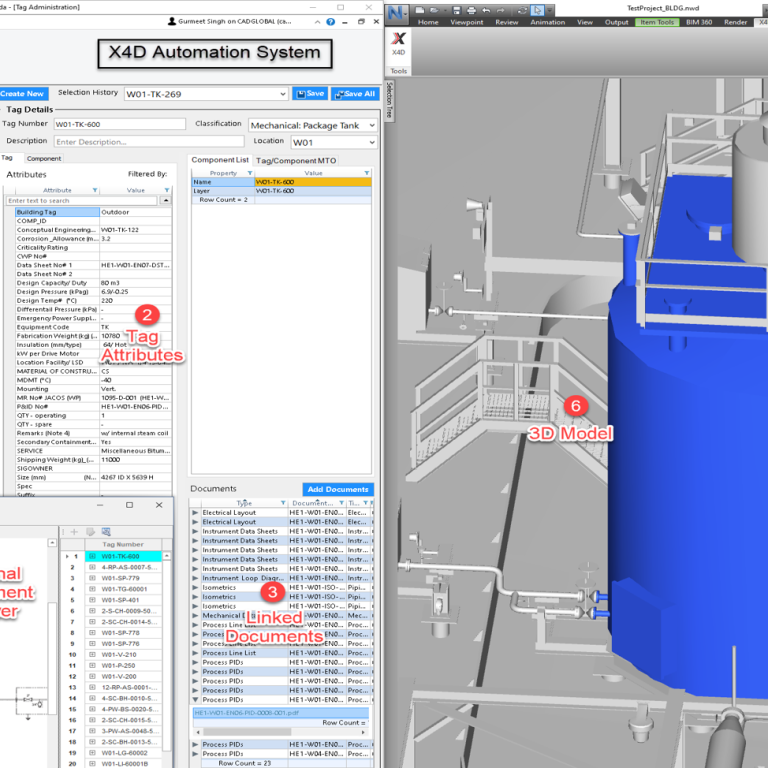Switch to the Tag/Component MTO tab
Viewport: 768px width, 768px height.
coord(296,161)
